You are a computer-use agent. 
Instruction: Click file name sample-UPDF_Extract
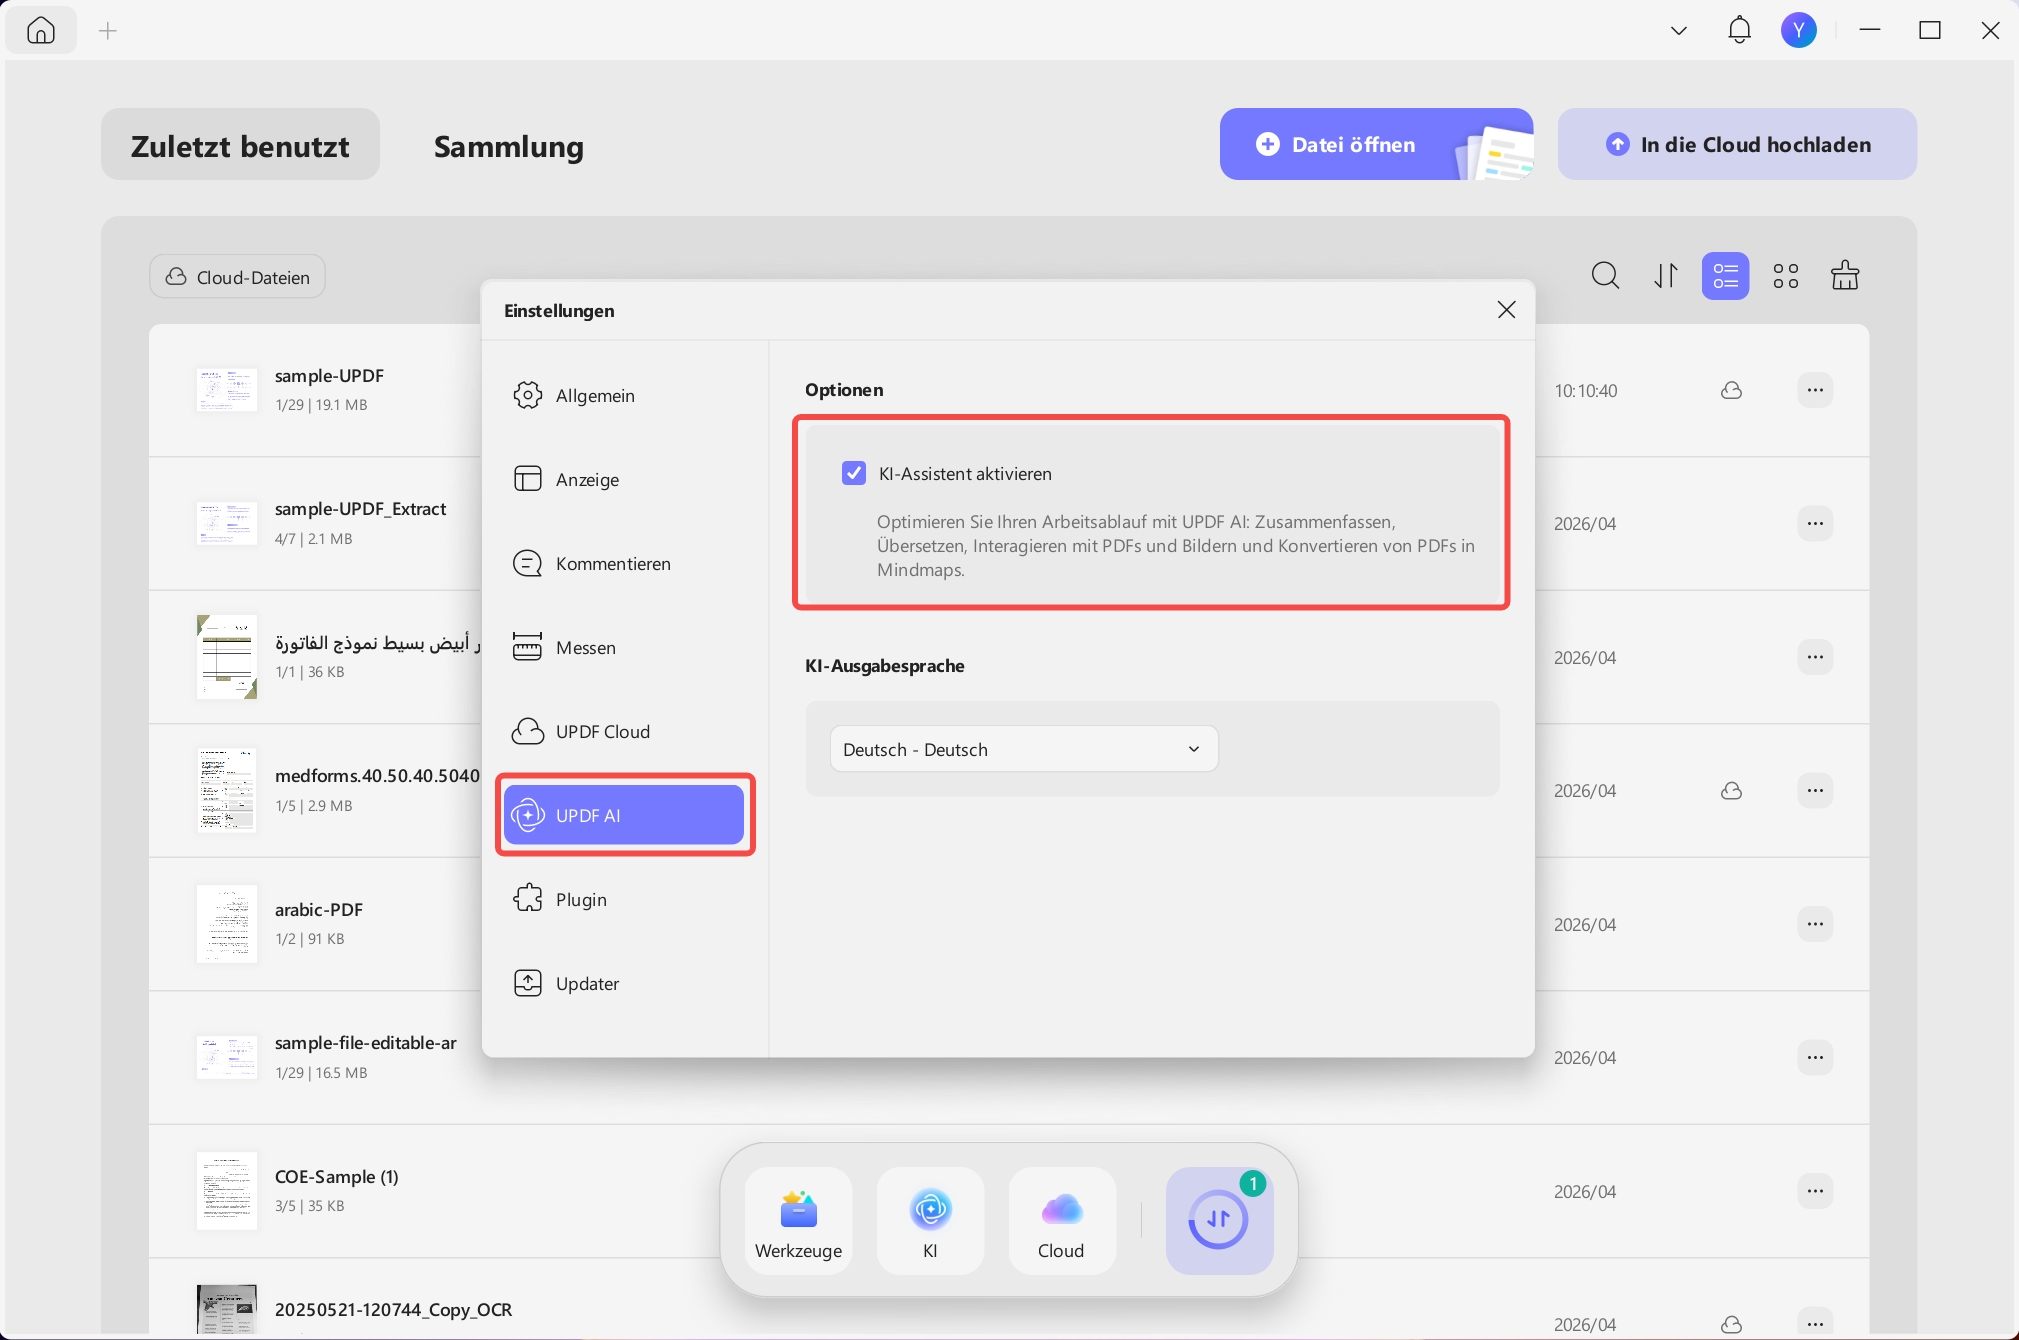360,509
